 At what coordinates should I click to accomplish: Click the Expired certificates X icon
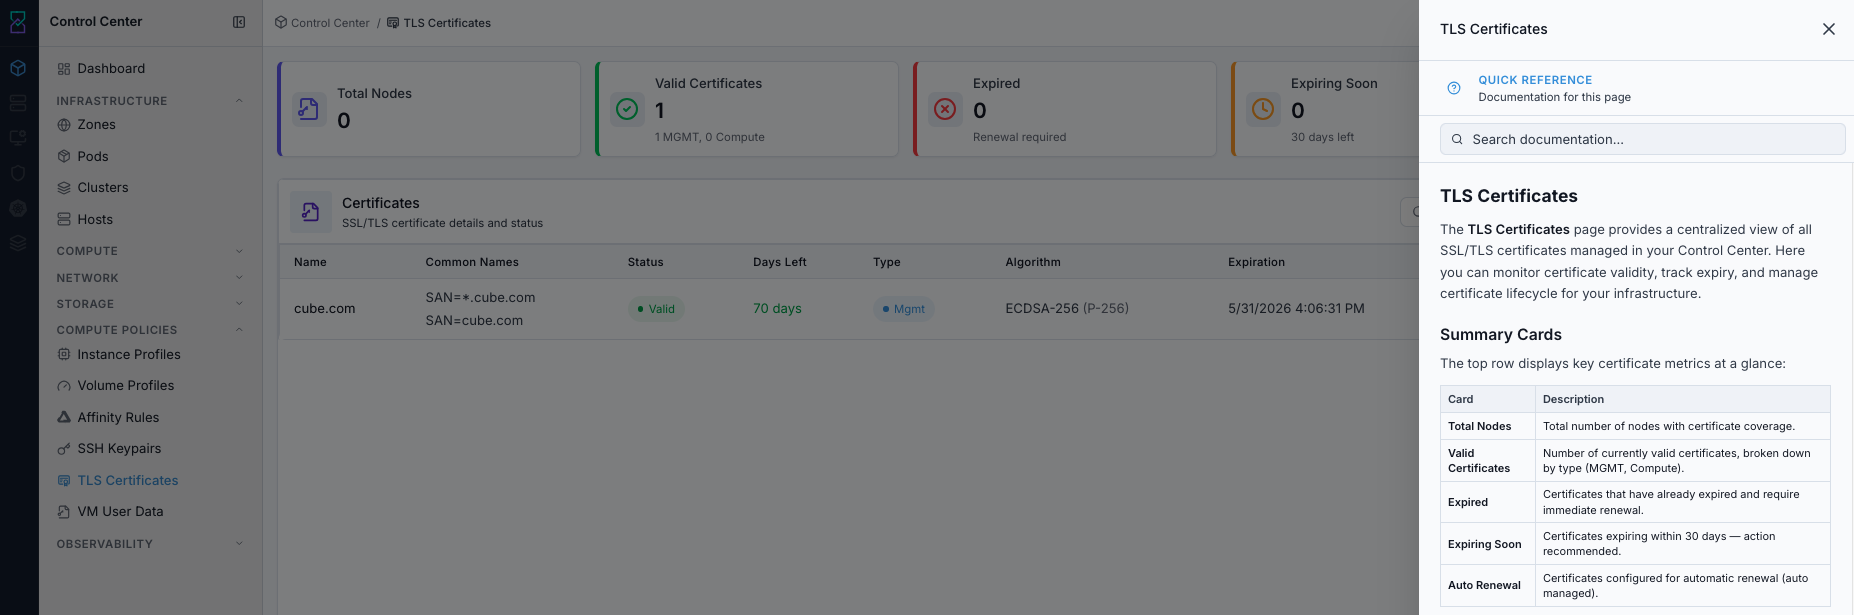coord(945,109)
